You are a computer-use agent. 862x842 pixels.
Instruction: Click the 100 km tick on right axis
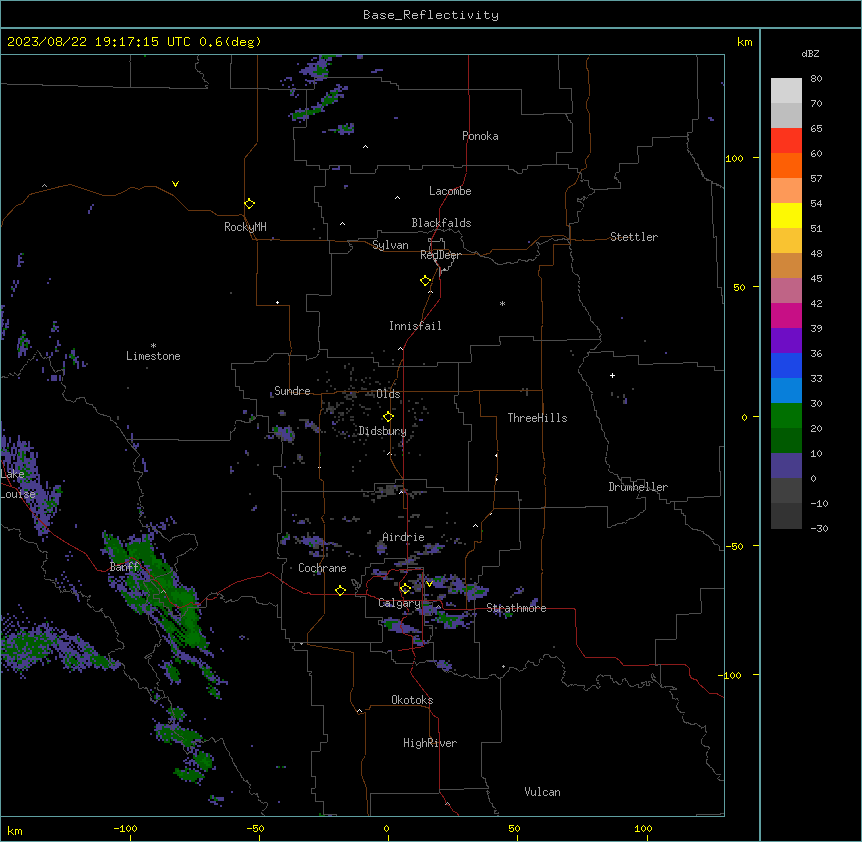(x=734, y=158)
